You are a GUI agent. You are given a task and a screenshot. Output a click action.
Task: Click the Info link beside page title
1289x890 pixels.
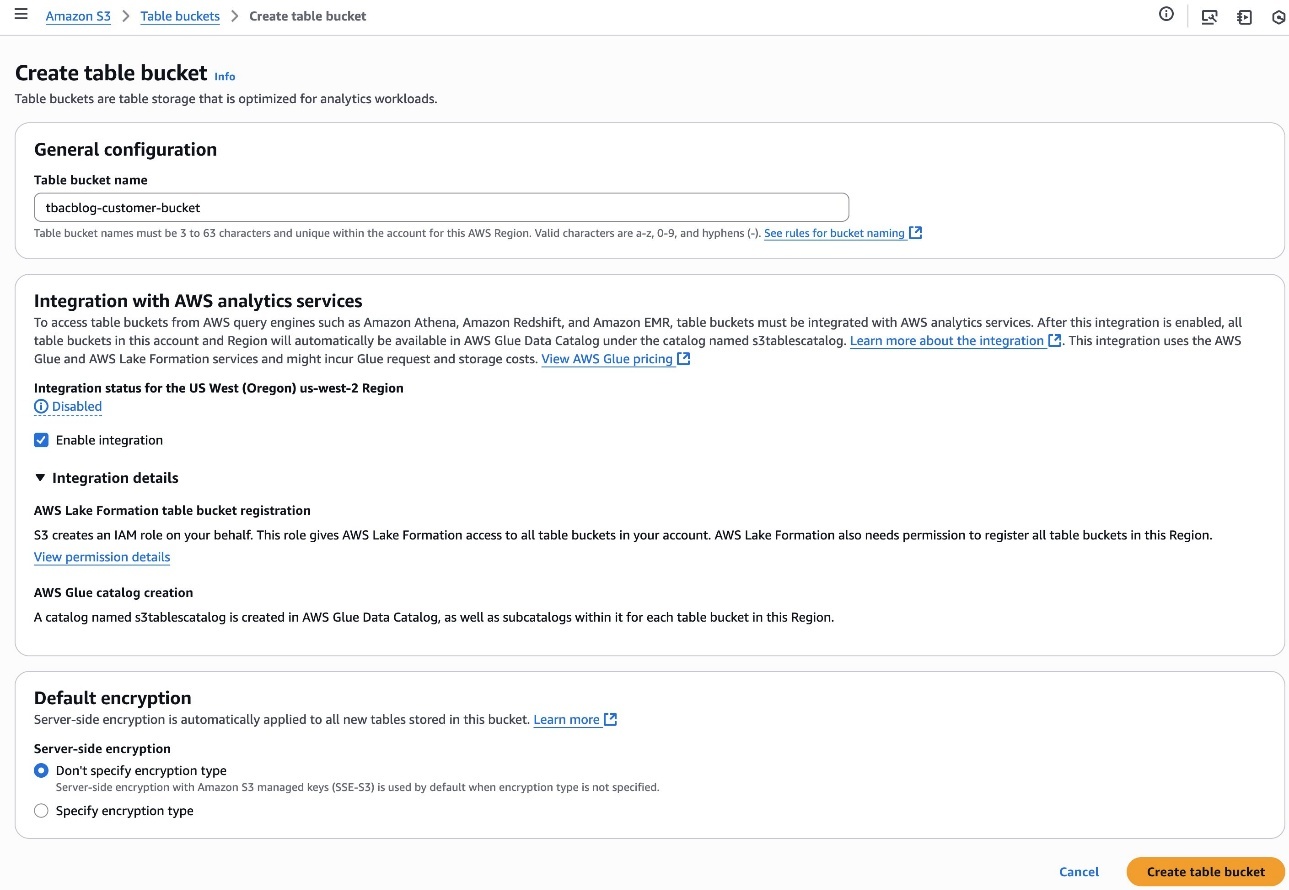coord(225,76)
